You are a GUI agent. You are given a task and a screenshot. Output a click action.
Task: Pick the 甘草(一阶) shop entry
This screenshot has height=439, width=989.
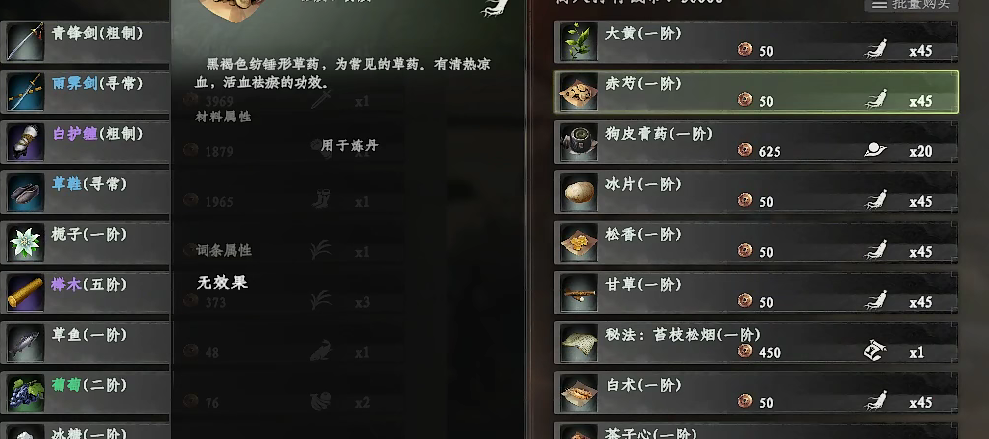[x=756, y=293]
